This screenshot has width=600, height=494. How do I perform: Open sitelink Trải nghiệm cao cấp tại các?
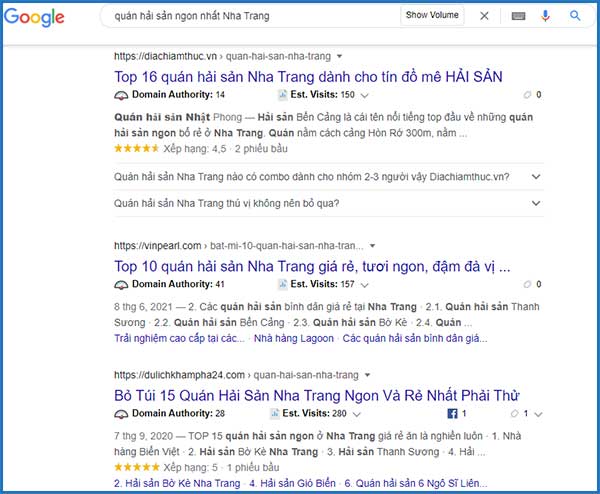pyautogui.click(x=179, y=338)
